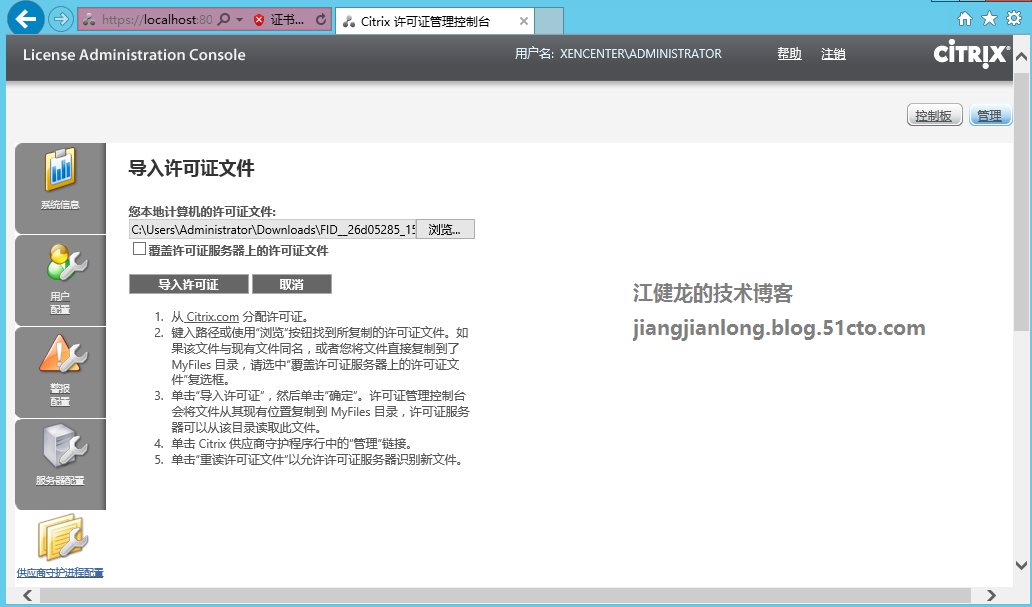Switch to the 管理 administration view
The image size is (1032, 607).
989,115
